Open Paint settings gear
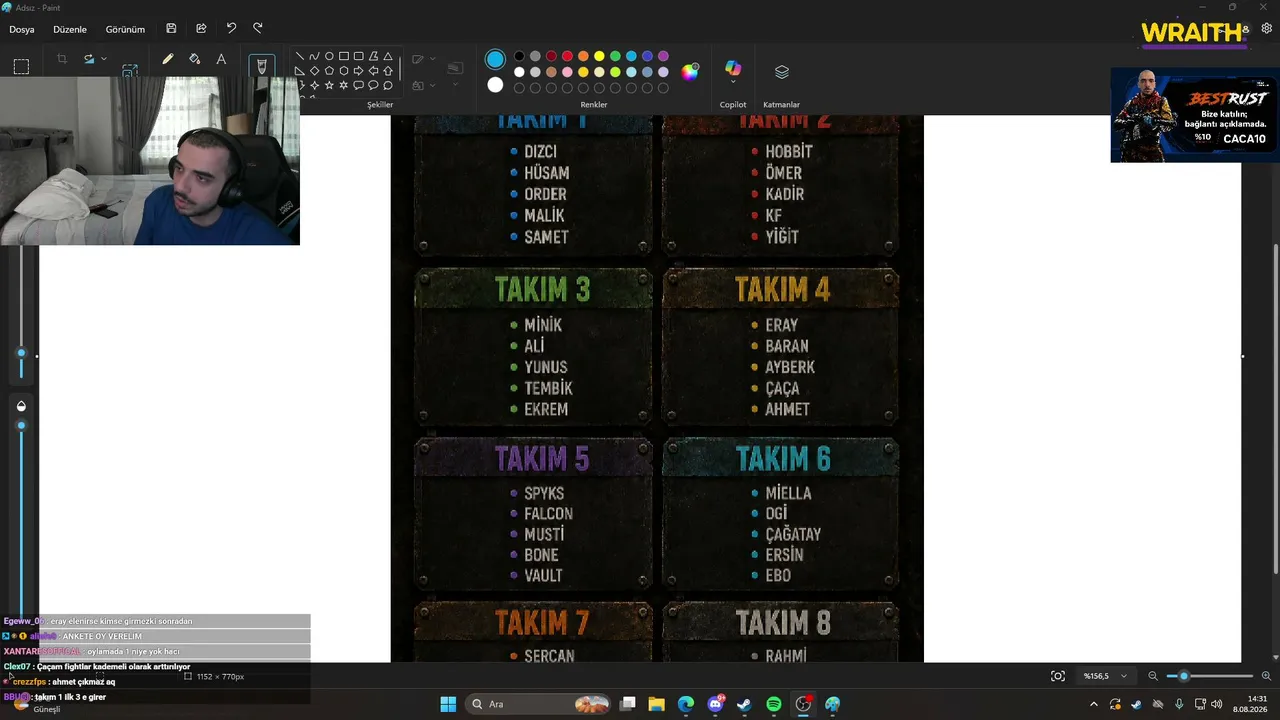The height and width of the screenshot is (720, 1280). (x=1266, y=29)
